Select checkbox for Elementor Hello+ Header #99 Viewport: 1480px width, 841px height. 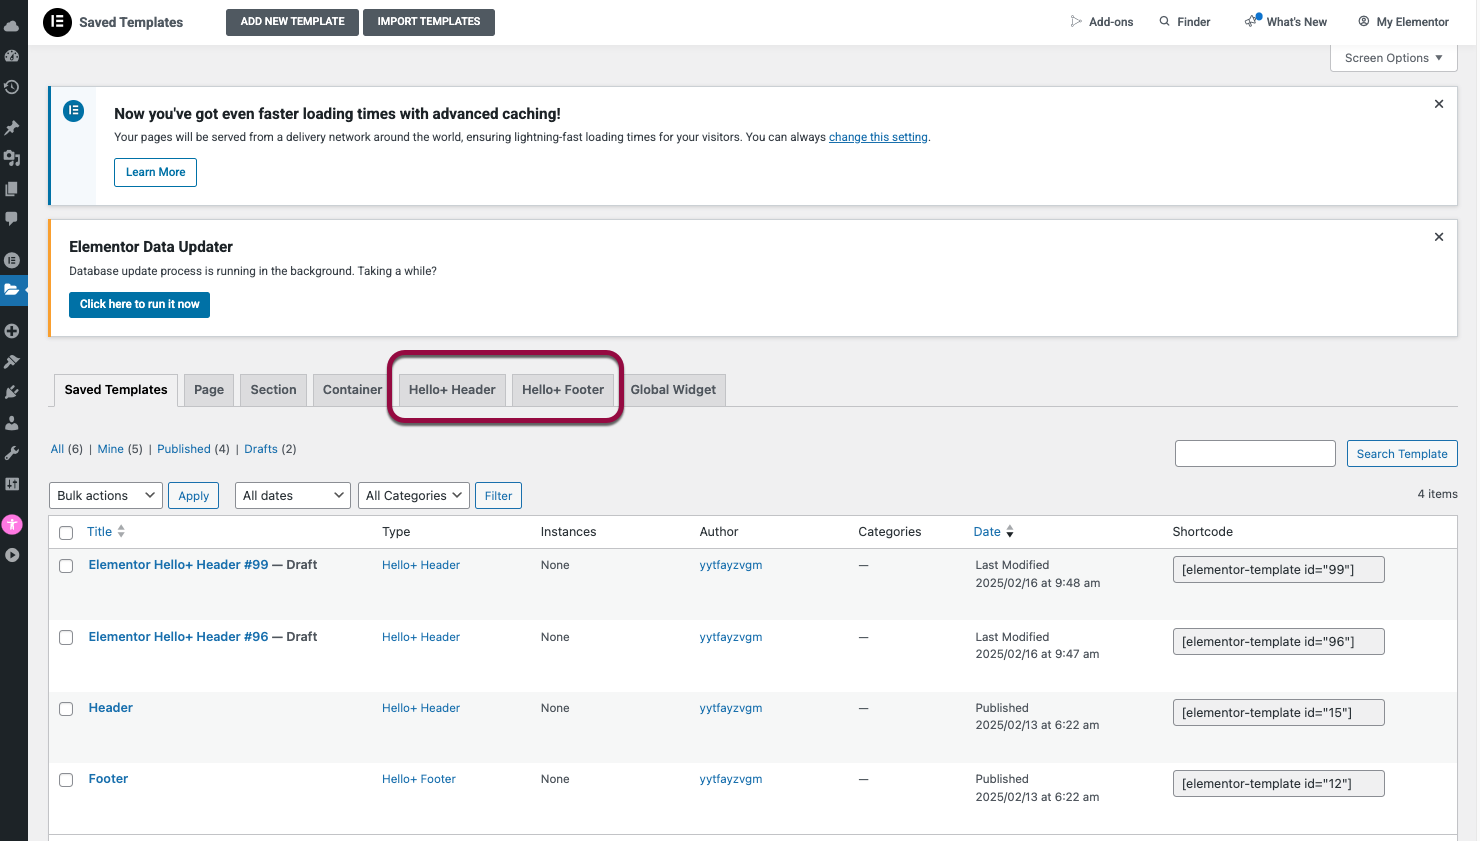click(x=66, y=566)
